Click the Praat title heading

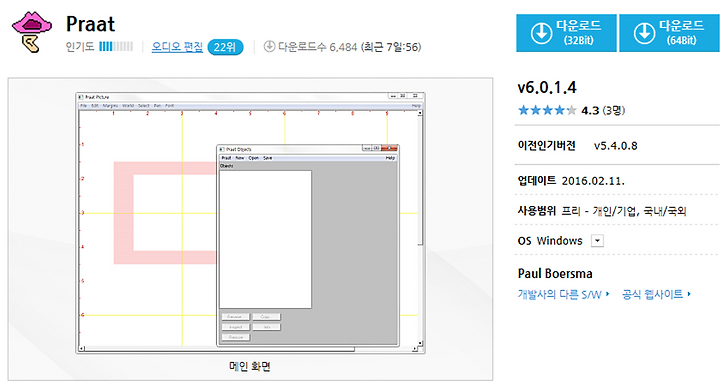[90, 24]
